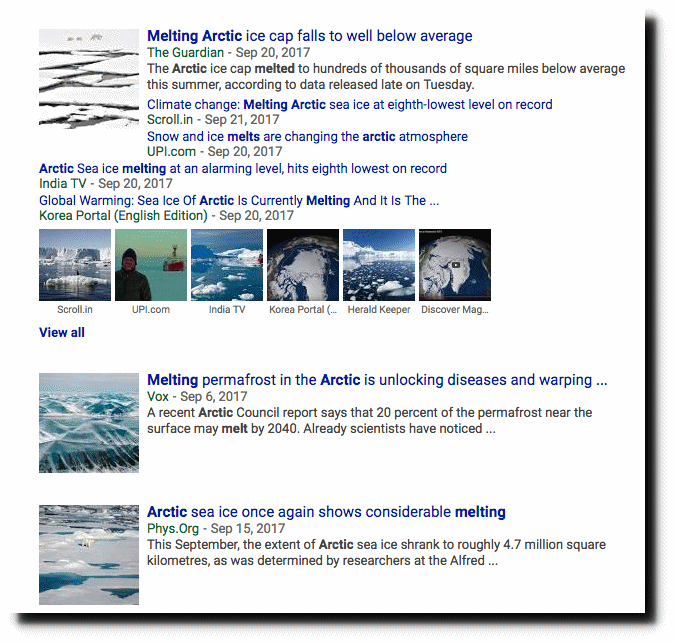Open Korea Portal 'Global Warming: Sea Ice' link
Screen dimensions: 674x642
[239, 201]
